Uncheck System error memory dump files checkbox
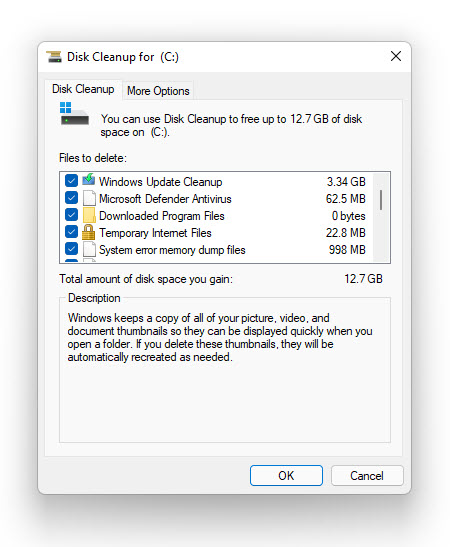The image size is (450, 547). (x=72, y=249)
